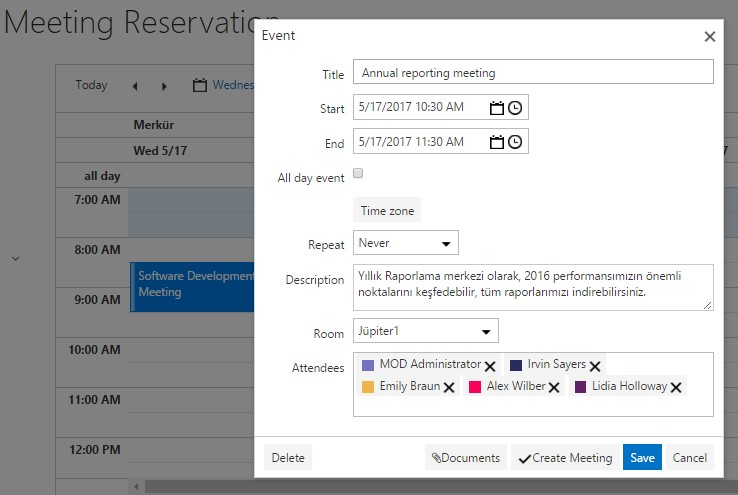Click into the Title field

point(533,72)
